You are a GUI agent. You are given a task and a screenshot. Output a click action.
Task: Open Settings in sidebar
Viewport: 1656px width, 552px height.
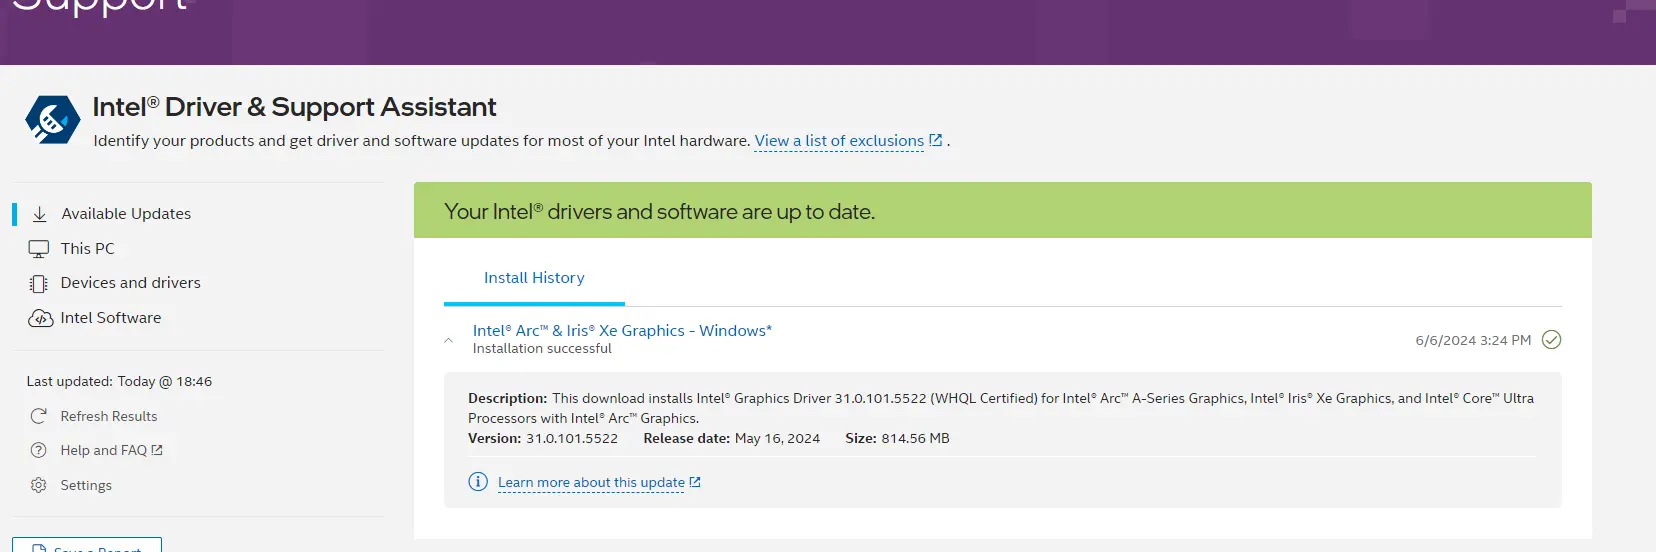(86, 485)
